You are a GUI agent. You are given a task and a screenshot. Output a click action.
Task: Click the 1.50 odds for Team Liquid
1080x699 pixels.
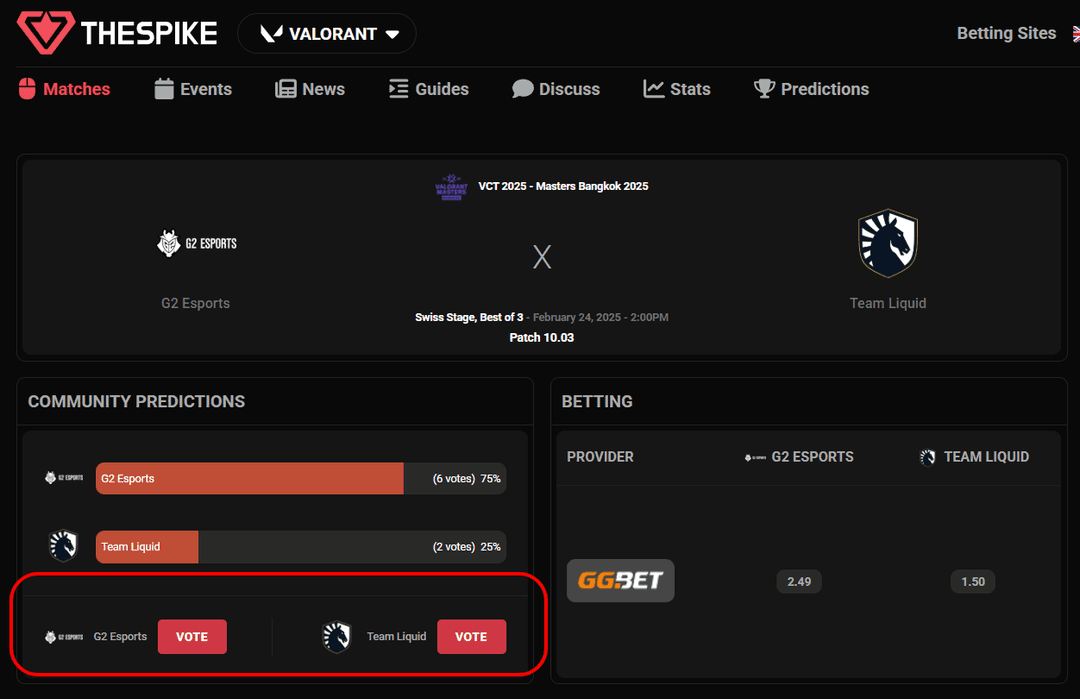coord(972,582)
